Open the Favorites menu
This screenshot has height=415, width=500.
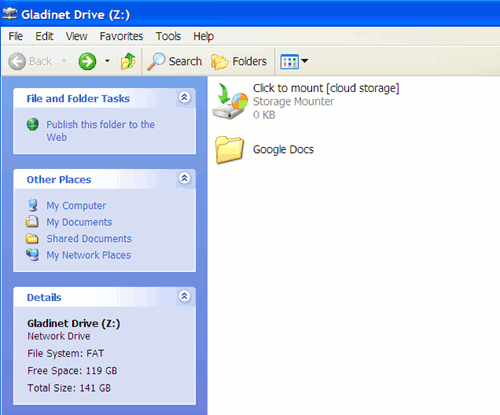click(121, 36)
